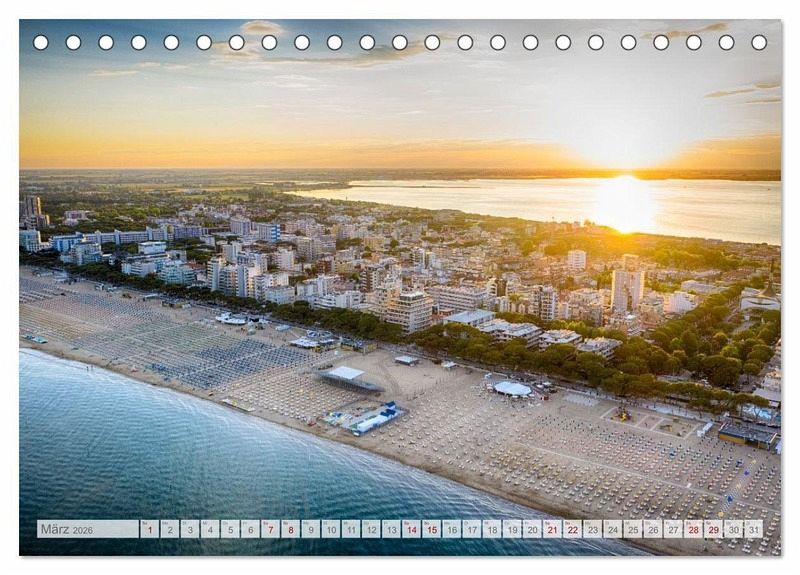This screenshot has width=800, height=575.
Task: Select the red-numbered day 15
Action: [431, 529]
